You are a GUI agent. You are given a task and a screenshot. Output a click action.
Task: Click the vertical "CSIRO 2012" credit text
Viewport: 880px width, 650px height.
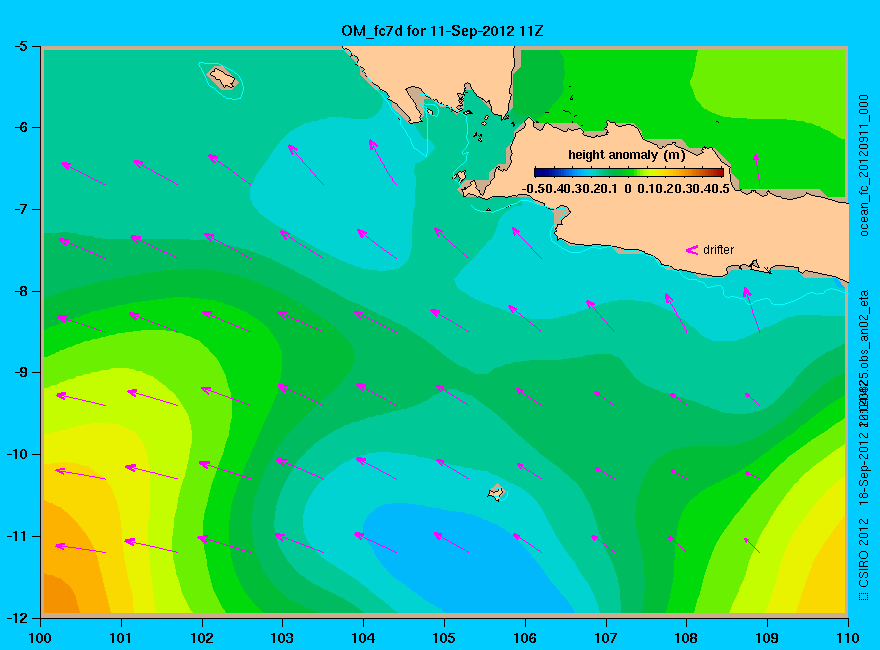point(864,553)
